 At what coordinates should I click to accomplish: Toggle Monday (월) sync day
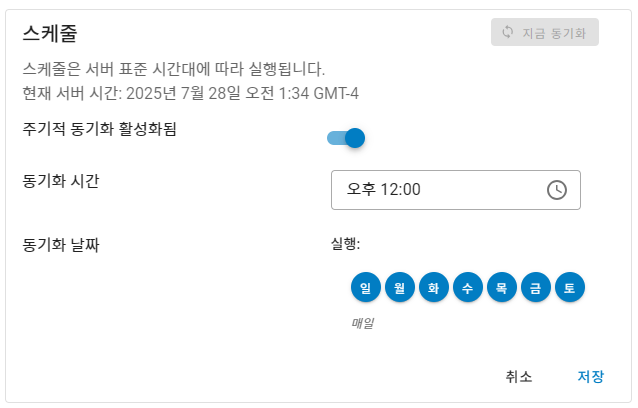point(399,288)
